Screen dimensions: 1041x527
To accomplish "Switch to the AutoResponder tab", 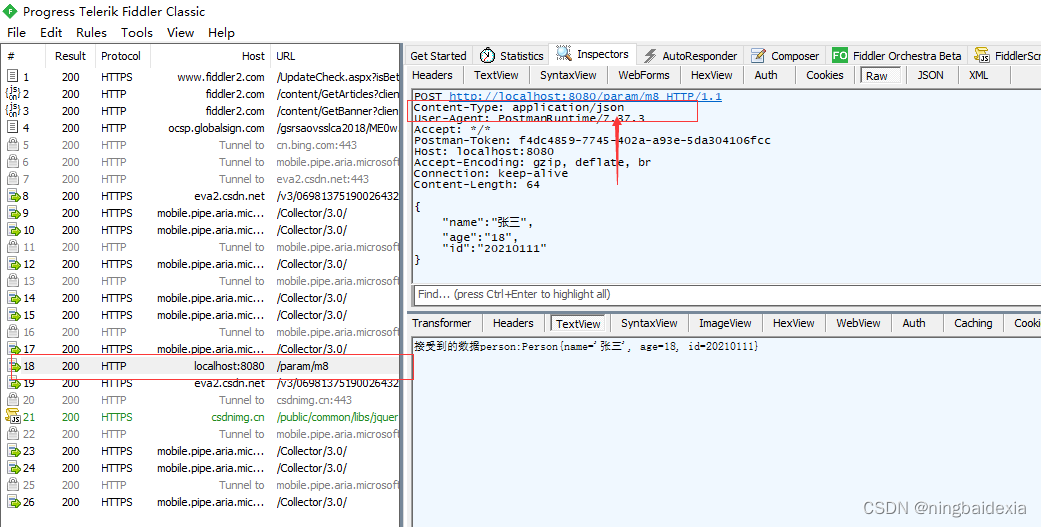I will [691, 56].
